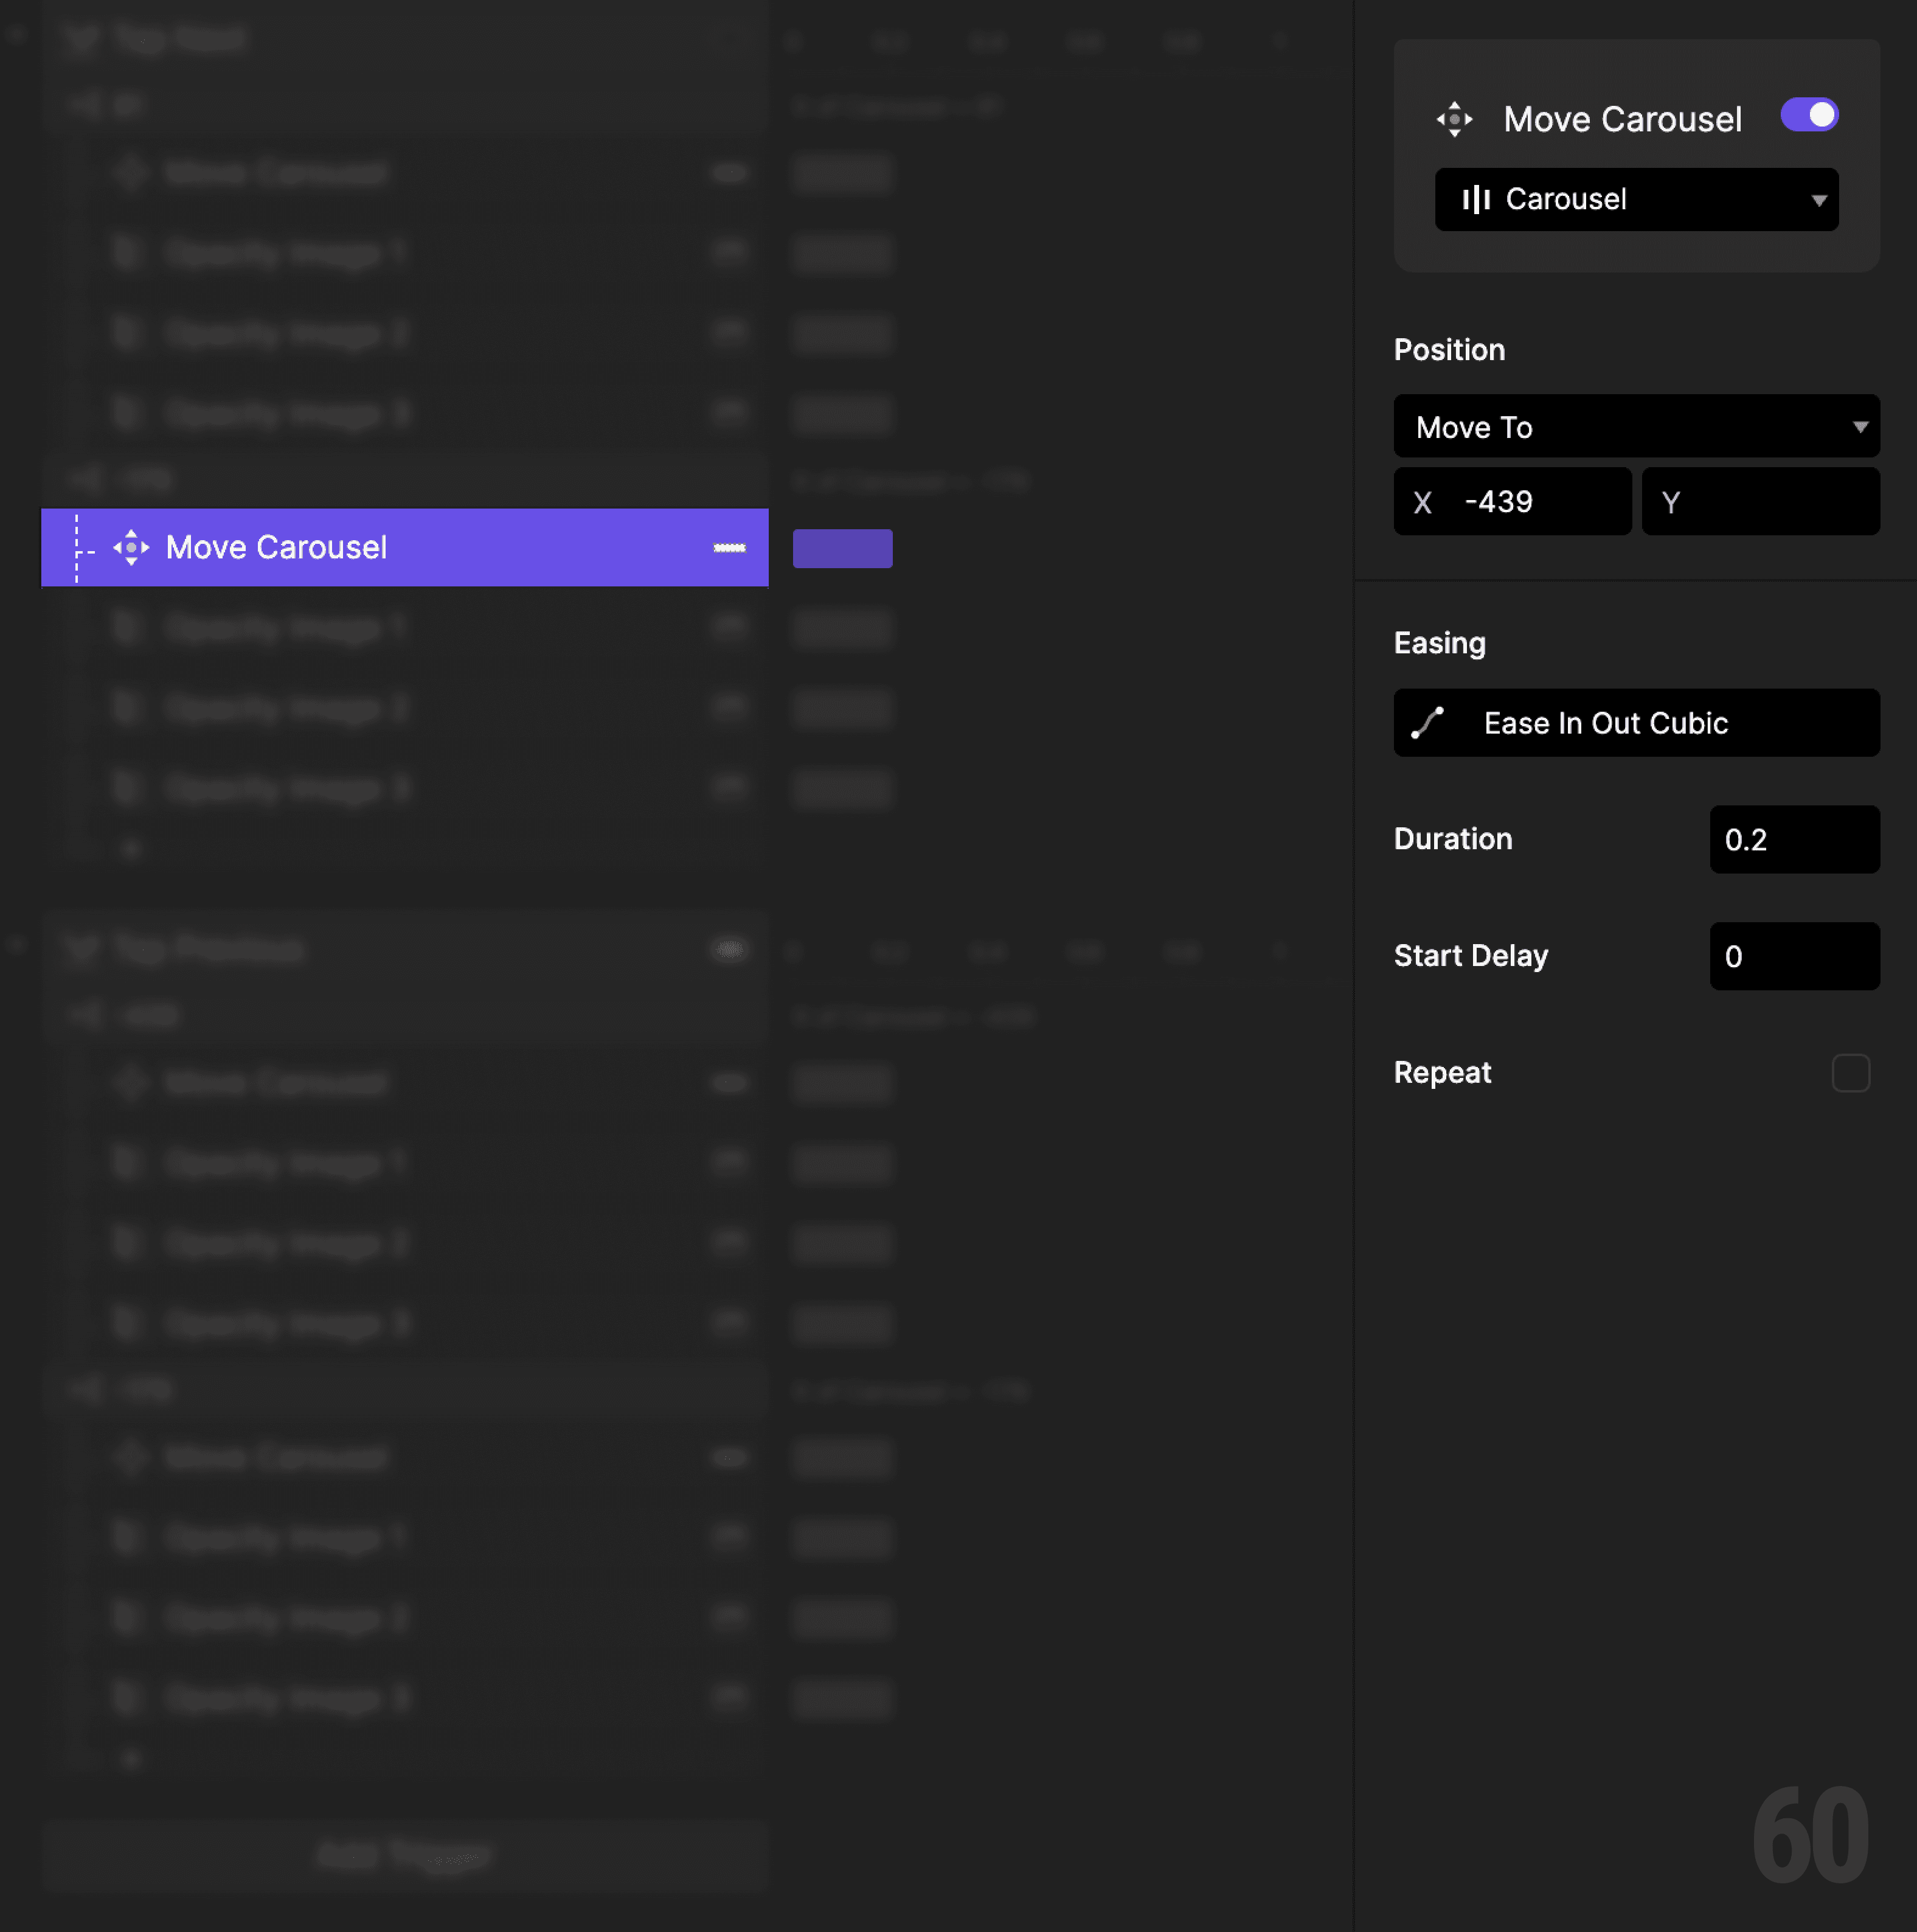
Task: Select the Duration field showing 0.2
Action: click(1794, 839)
